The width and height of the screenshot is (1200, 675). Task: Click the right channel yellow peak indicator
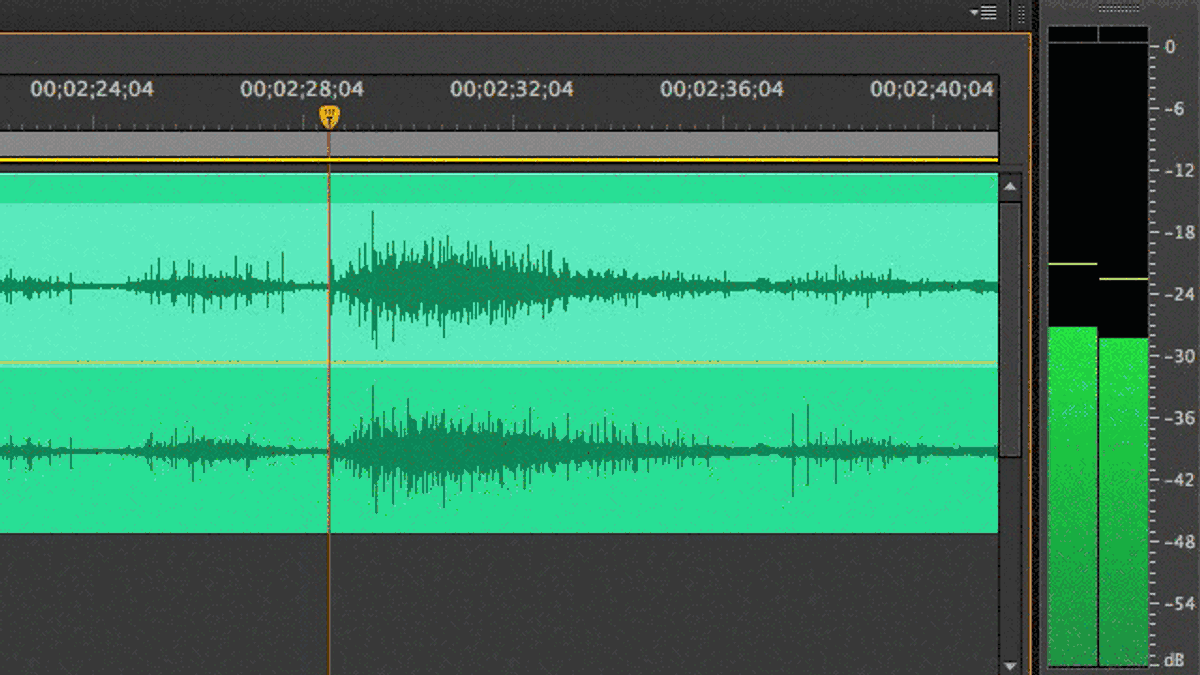(1123, 279)
